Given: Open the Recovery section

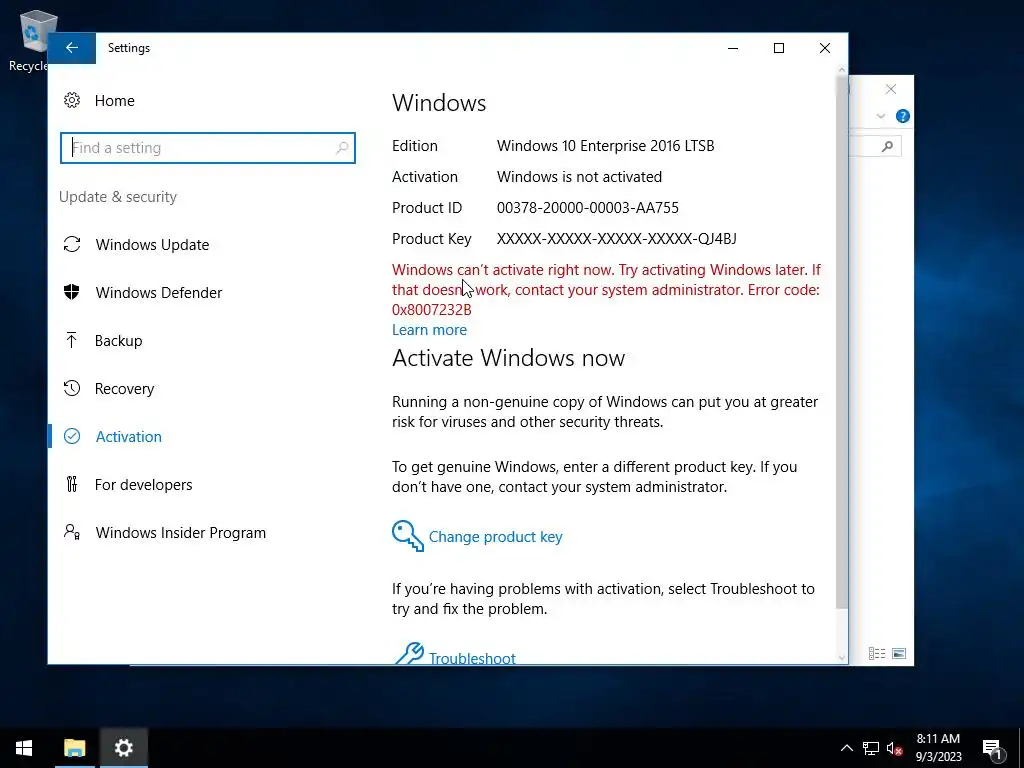Looking at the screenshot, I should tap(124, 389).
